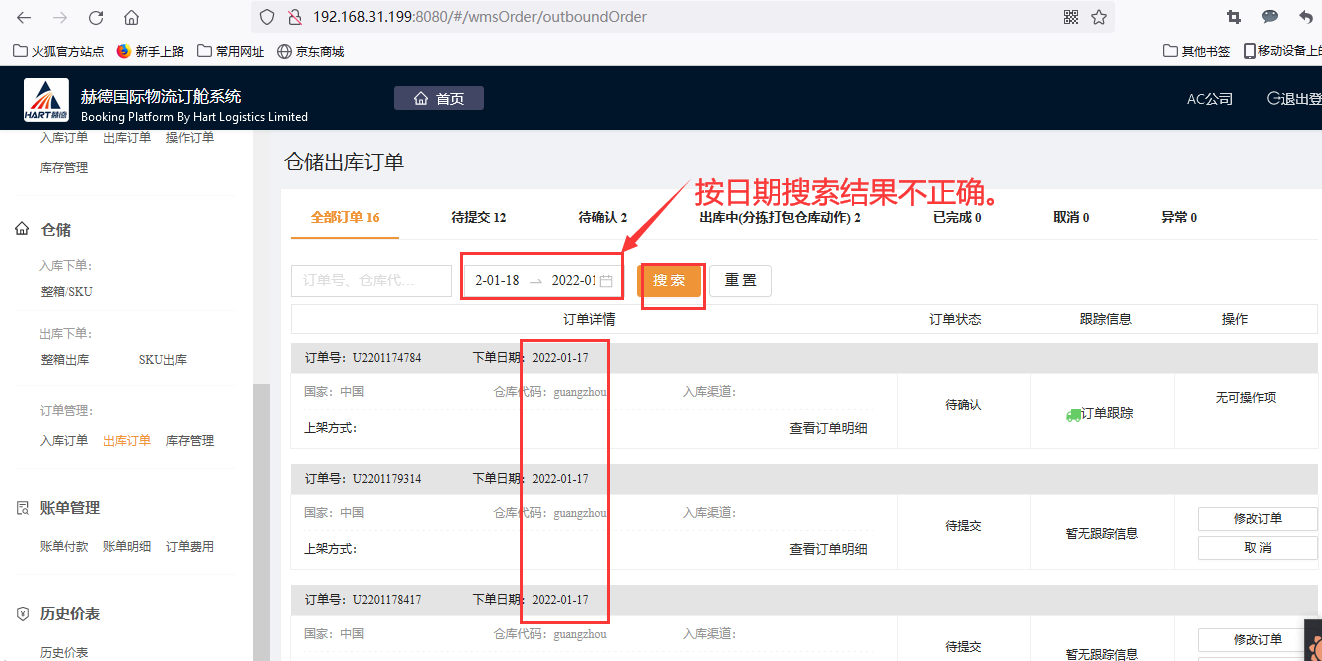This screenshot has height=661, width=1322.
Task: Click the browser reload icon
Action: [96, 17]
